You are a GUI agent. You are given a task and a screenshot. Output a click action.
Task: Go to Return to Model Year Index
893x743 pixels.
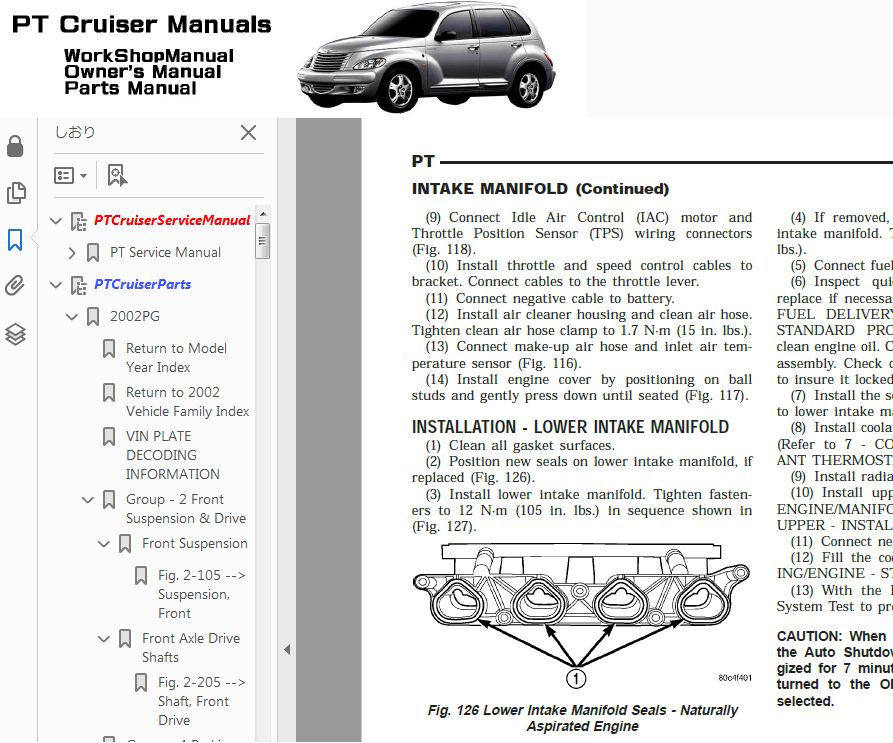[176, 358]
